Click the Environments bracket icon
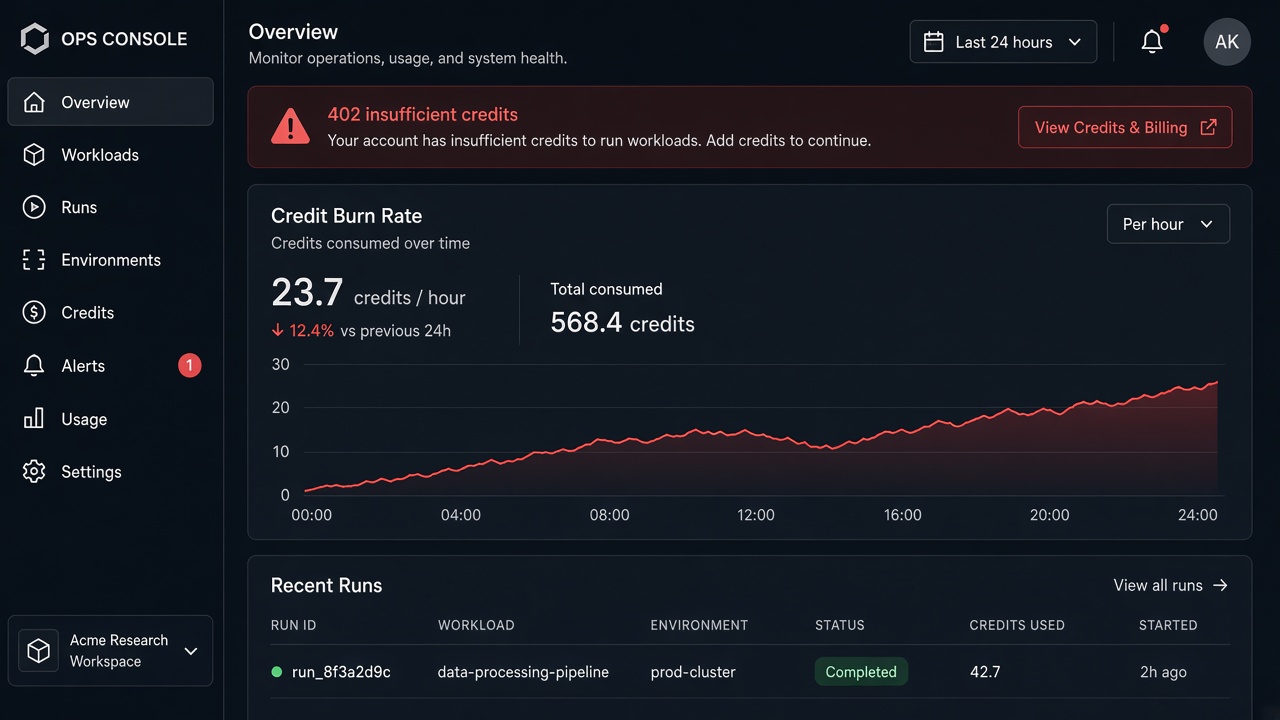This screenshot has width=1280, height=720. pos(34,260)
